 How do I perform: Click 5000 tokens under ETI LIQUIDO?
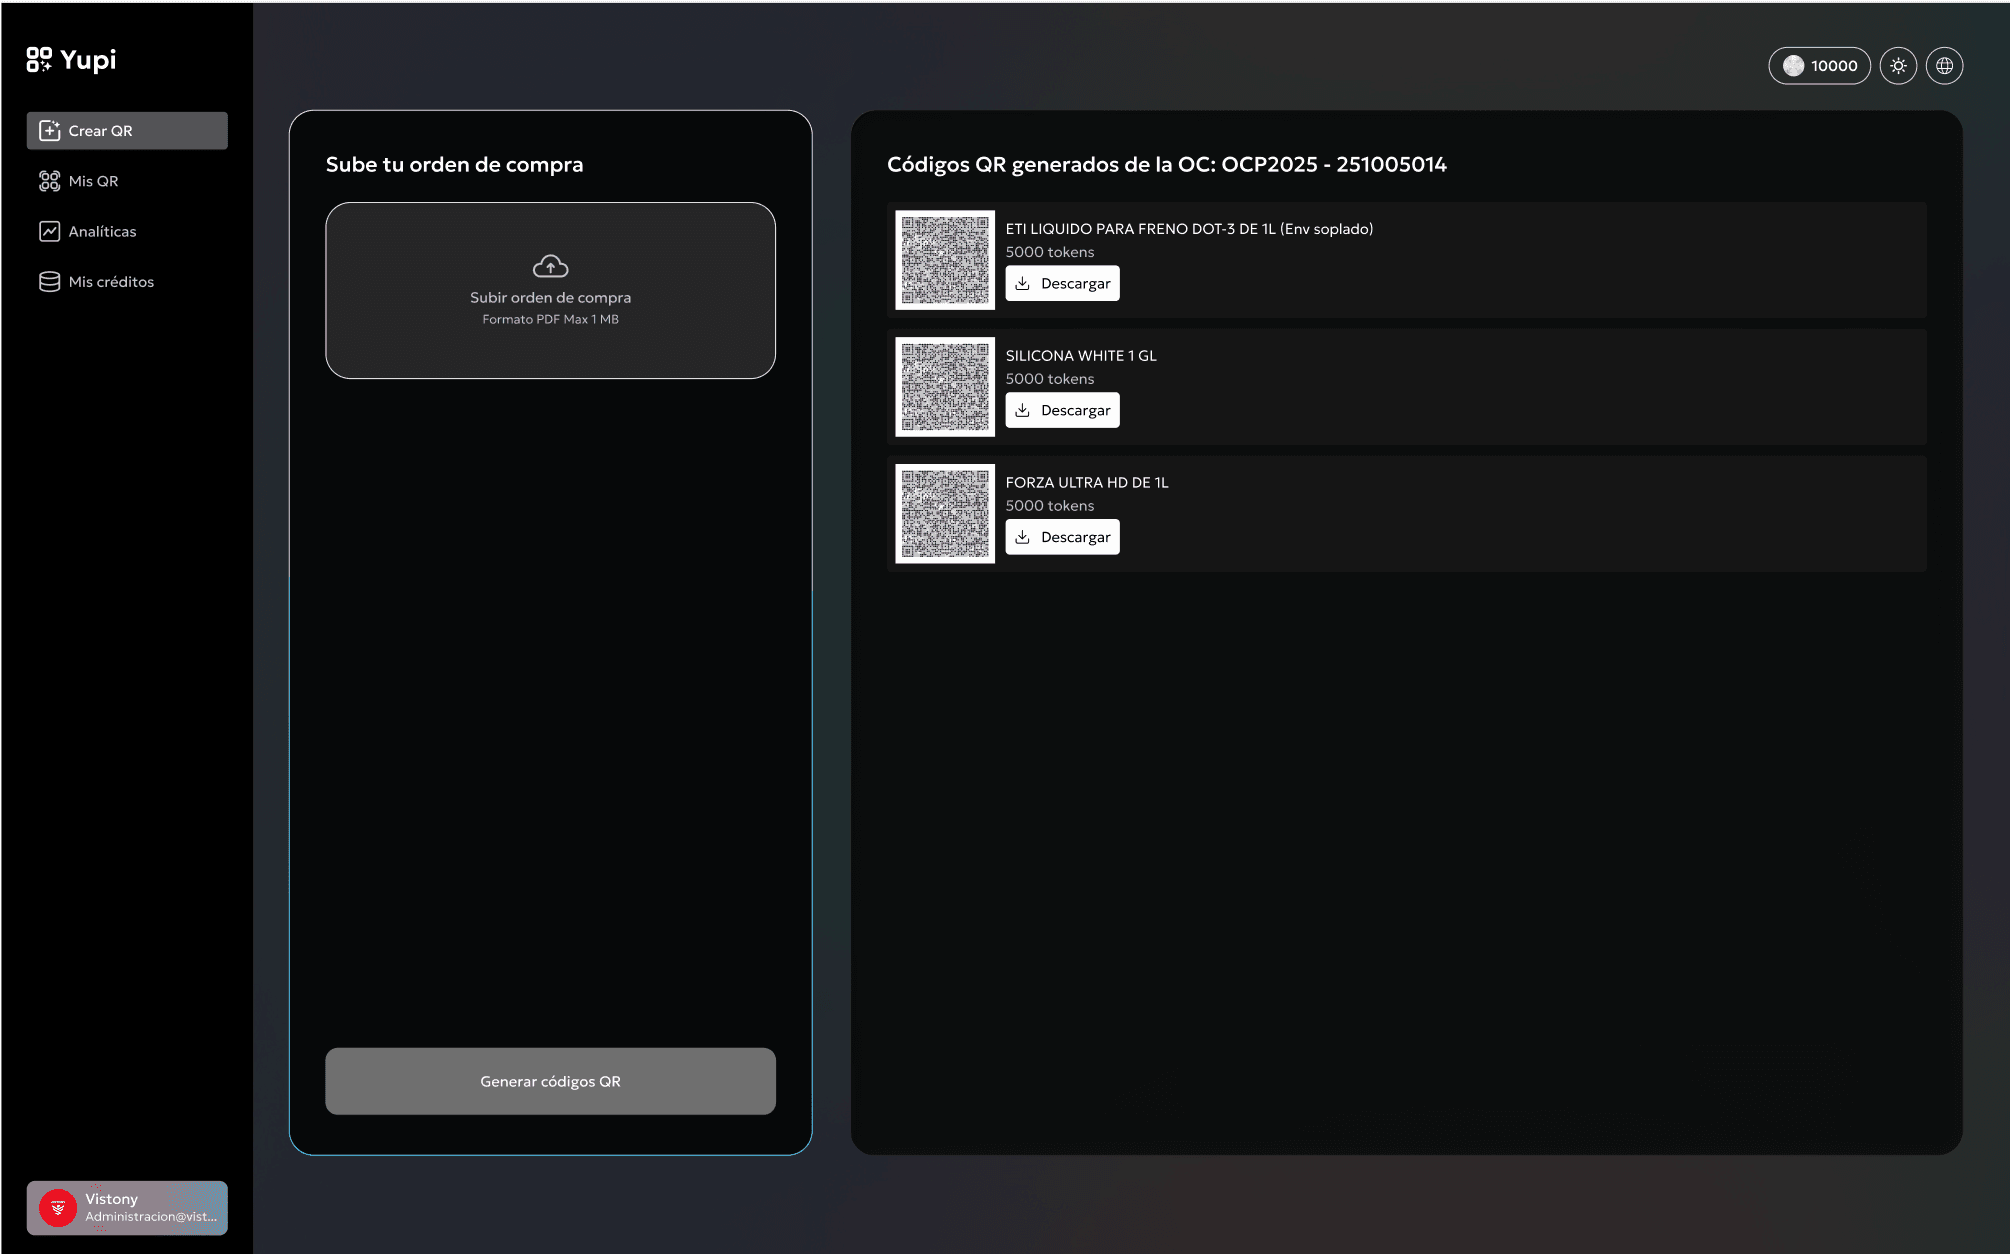(1050, 252)
